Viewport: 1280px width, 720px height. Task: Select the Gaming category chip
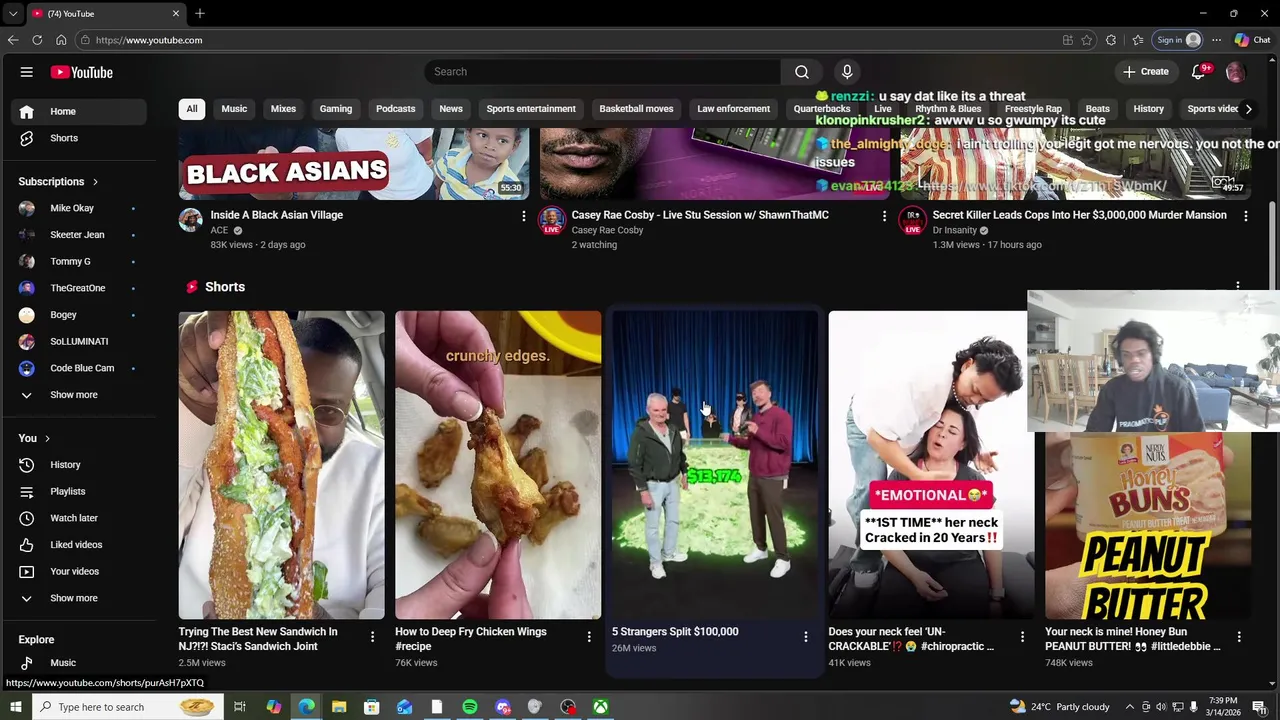(336, 109)
